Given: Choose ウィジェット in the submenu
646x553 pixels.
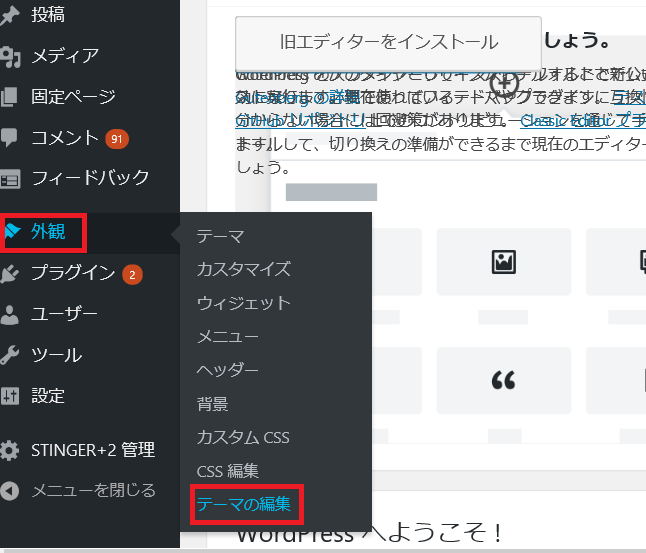Looking at the screenshot, I should (244, 303).
